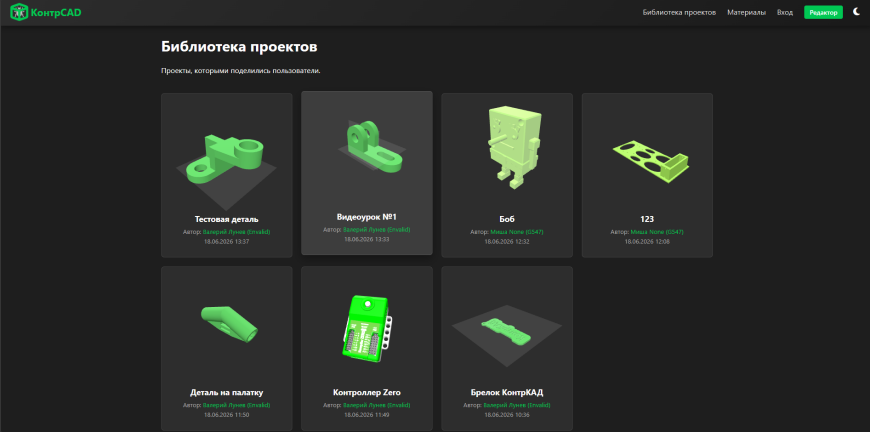Viewport: 870px width, 432px height.
Task: Click the date 18.06.2026 12:32
Action: point(507,241)
